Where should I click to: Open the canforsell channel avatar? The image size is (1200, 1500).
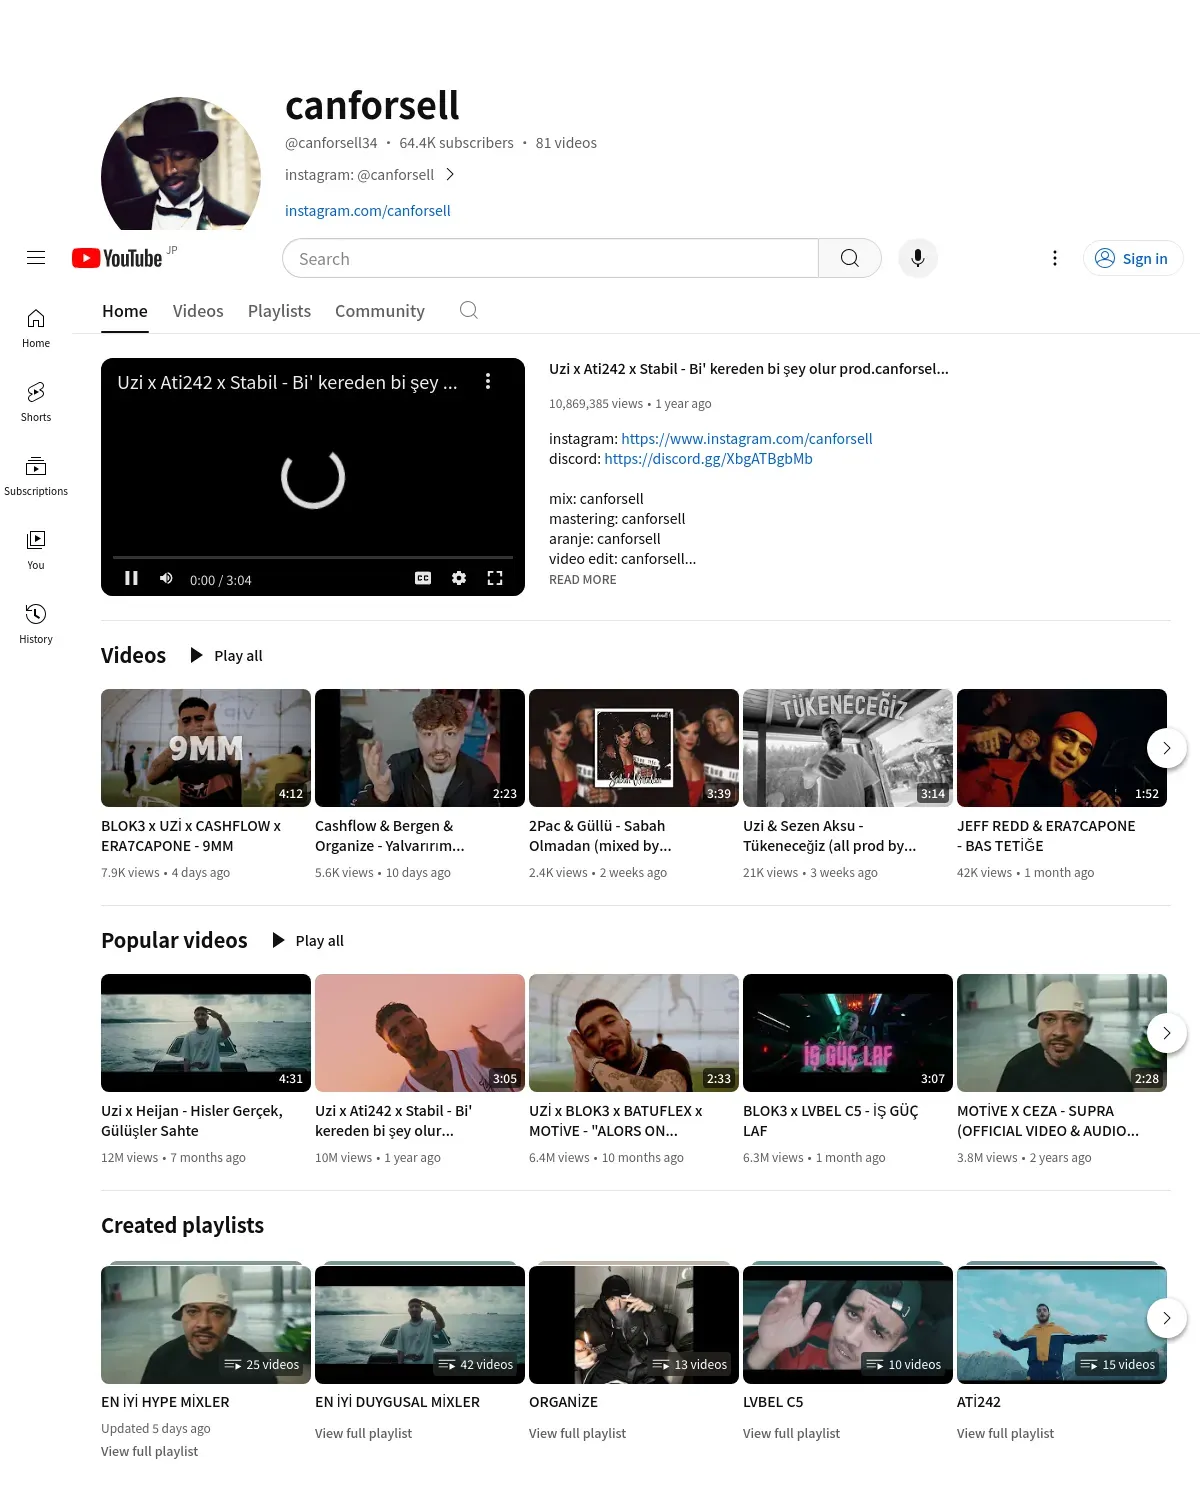point(181,164)
